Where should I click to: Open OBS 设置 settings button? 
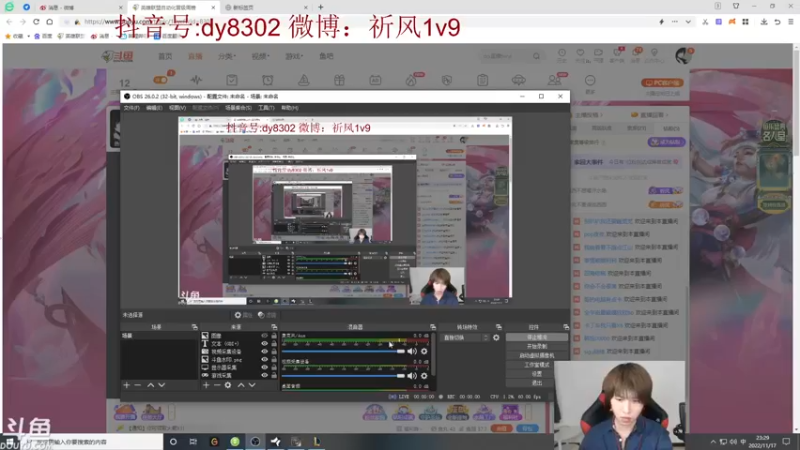click(x=537, y=374)
